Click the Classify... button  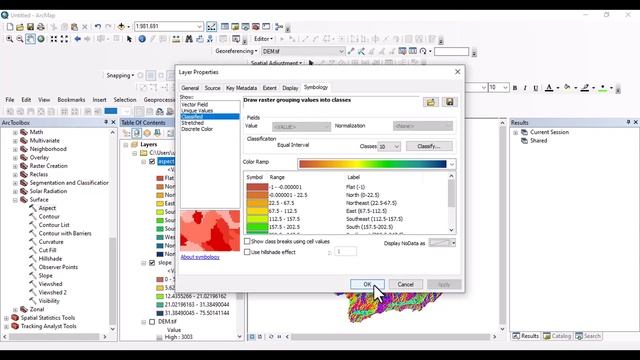[429, 146]
